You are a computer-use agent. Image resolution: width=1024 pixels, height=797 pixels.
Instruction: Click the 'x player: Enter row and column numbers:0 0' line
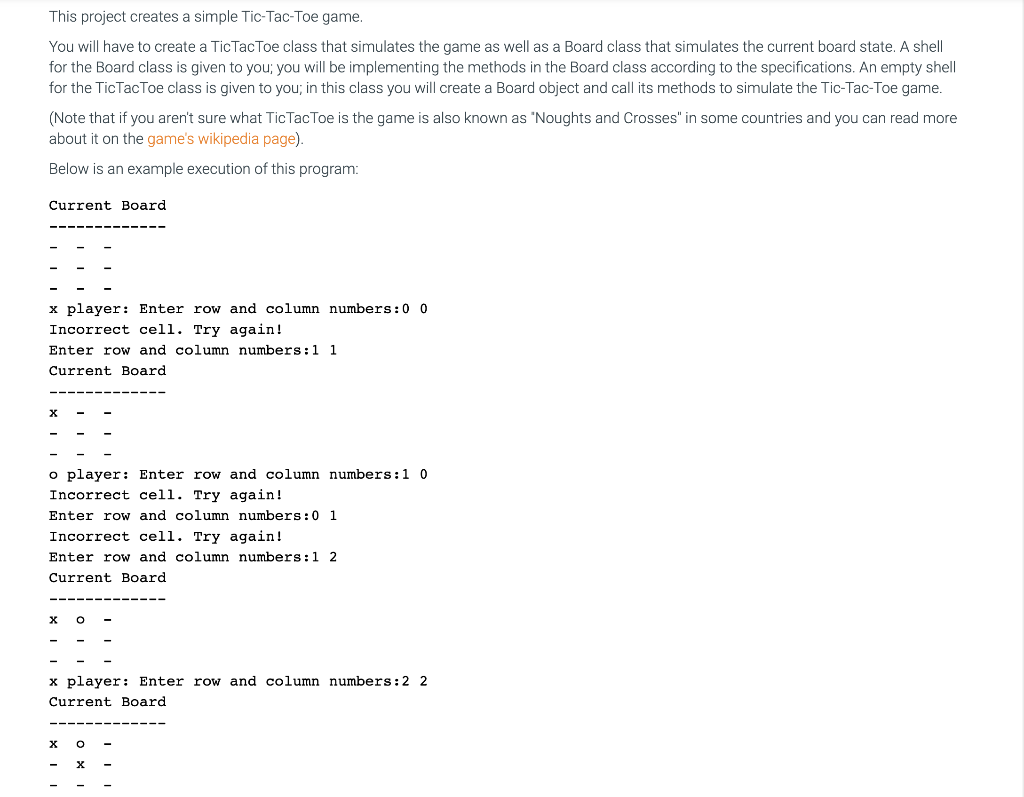pos(238,309)
